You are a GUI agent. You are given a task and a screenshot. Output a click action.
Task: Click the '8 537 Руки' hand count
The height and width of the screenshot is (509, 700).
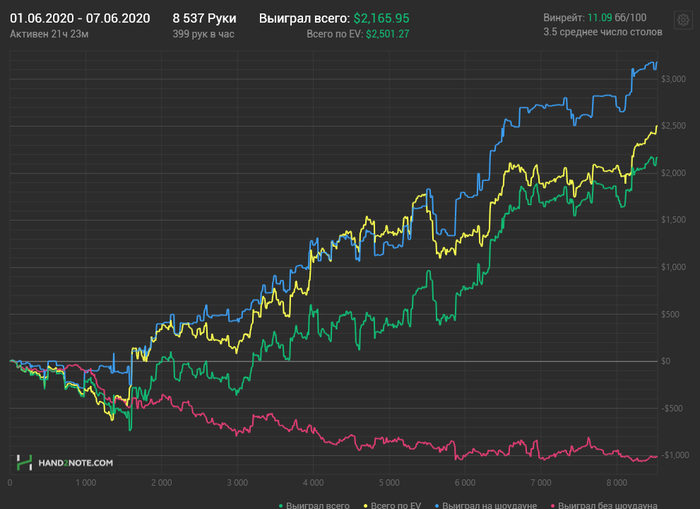click(x=204, y=18)
